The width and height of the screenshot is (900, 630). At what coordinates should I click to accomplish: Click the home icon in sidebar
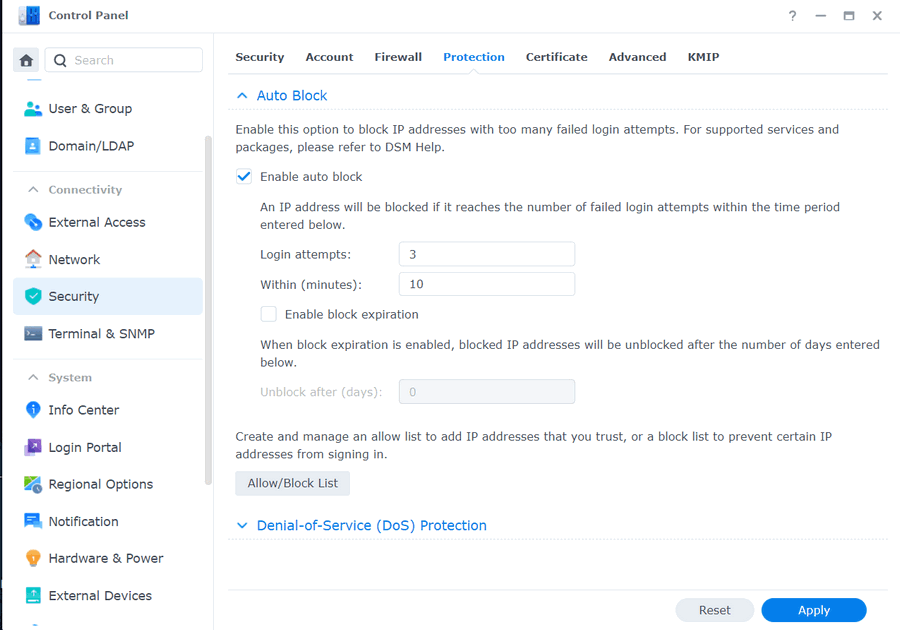27,60
